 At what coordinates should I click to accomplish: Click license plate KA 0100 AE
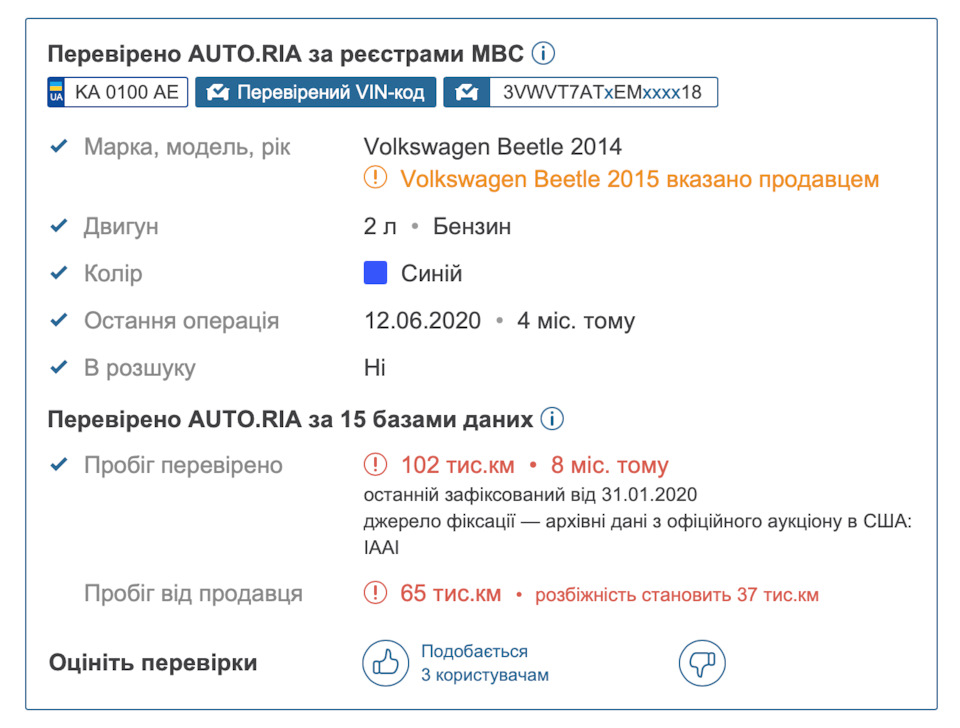pyautogui.click(x=118, y=93)
